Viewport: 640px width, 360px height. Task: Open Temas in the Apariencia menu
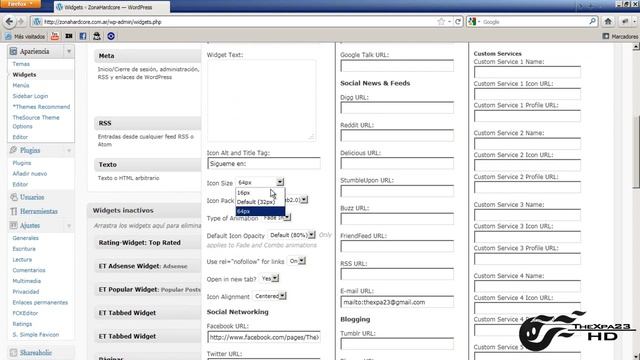21,64
